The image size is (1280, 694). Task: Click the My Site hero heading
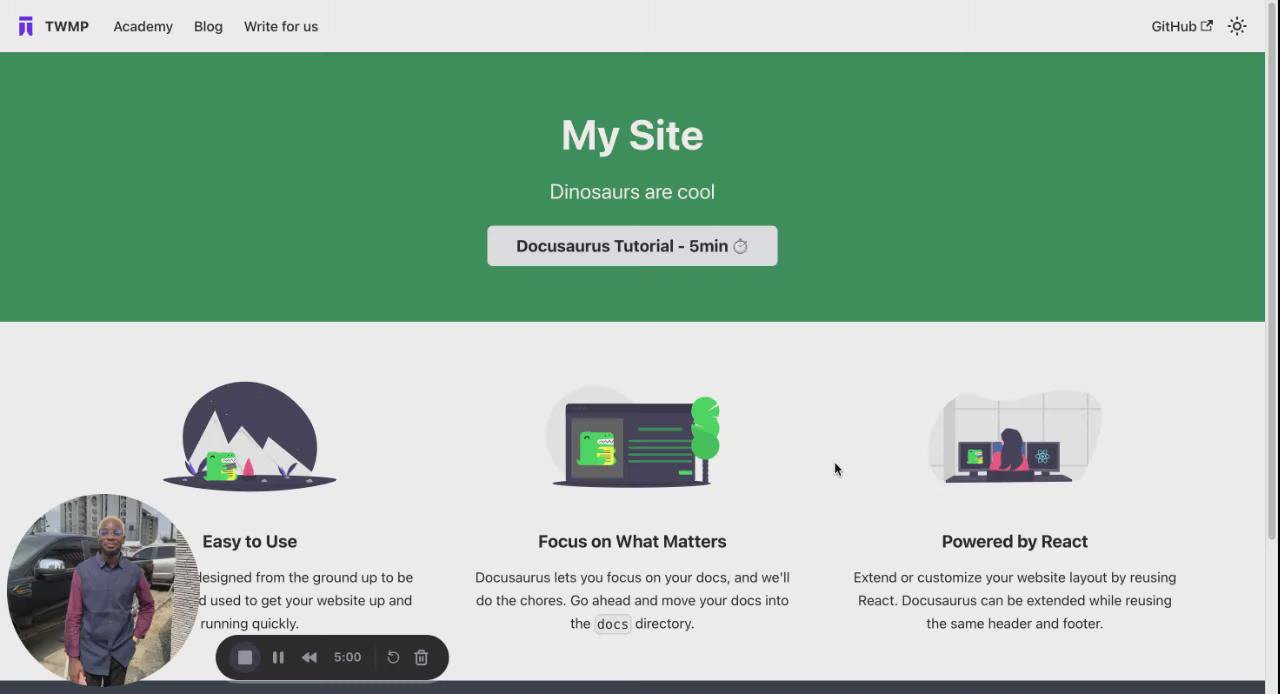632,135
